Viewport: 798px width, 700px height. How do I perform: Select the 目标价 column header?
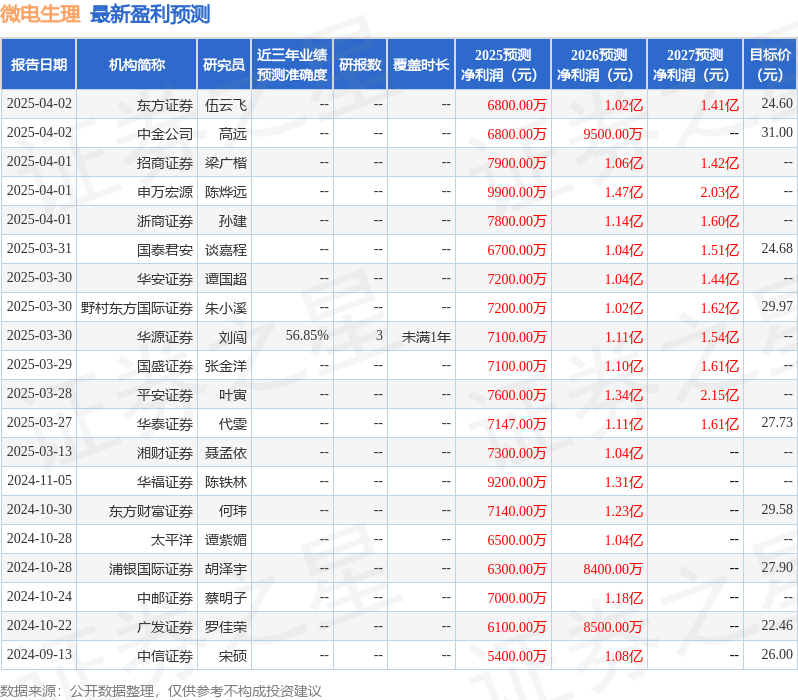click(x=770, y=65)
